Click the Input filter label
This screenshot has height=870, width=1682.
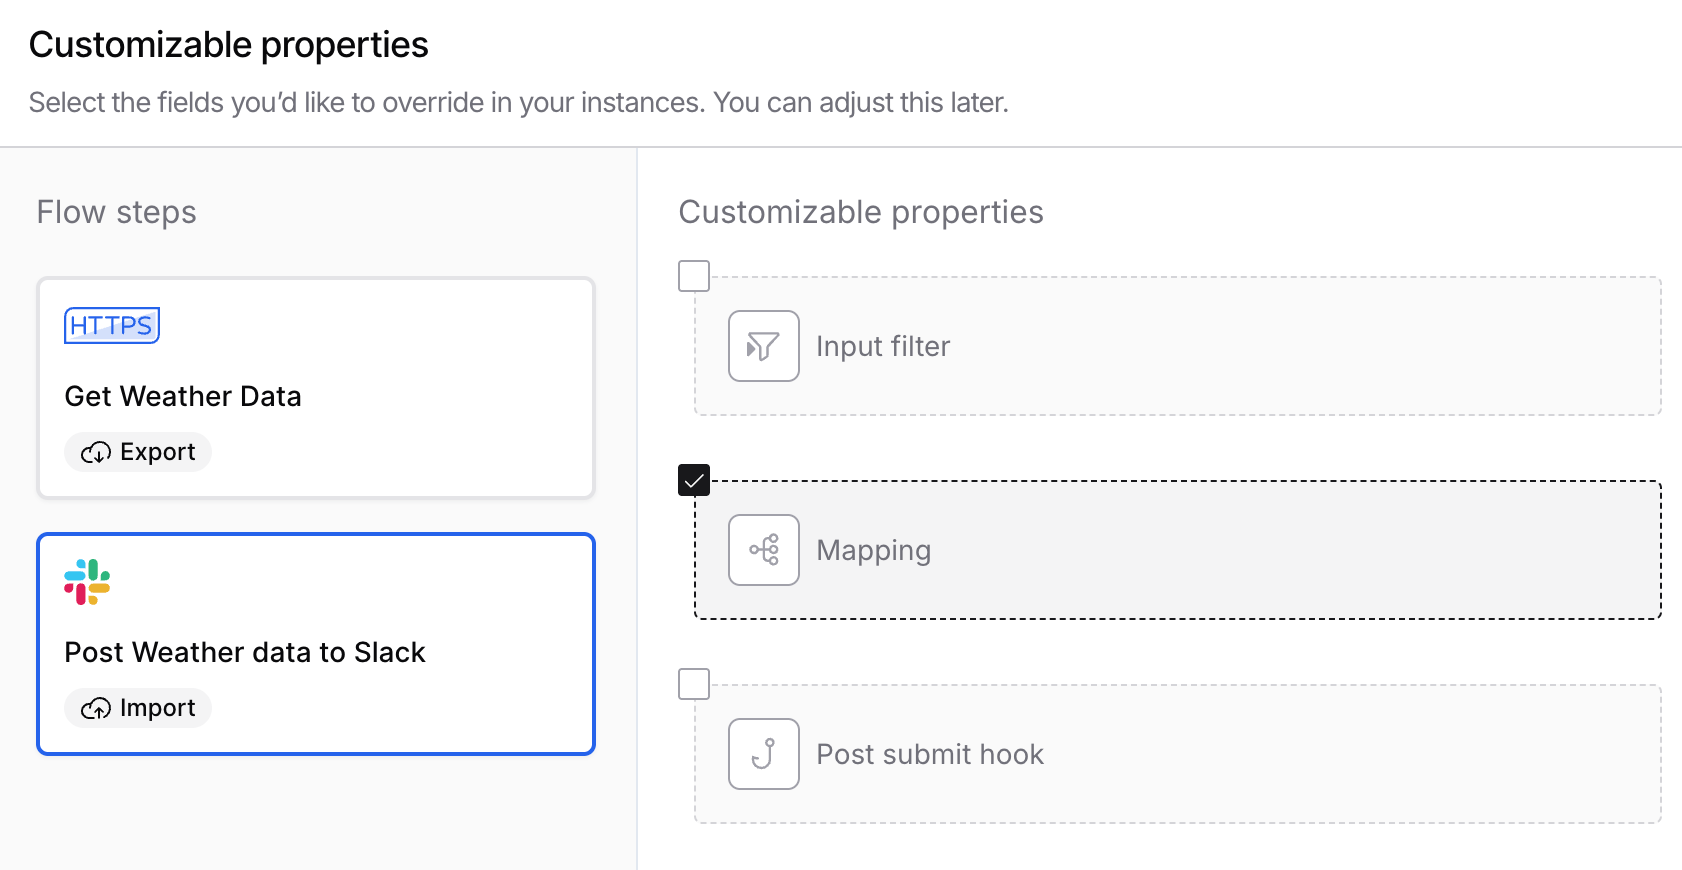coord(883,346)
